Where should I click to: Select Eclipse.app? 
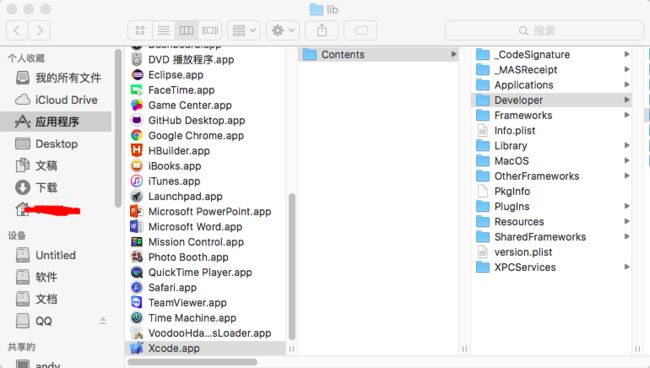205,75
